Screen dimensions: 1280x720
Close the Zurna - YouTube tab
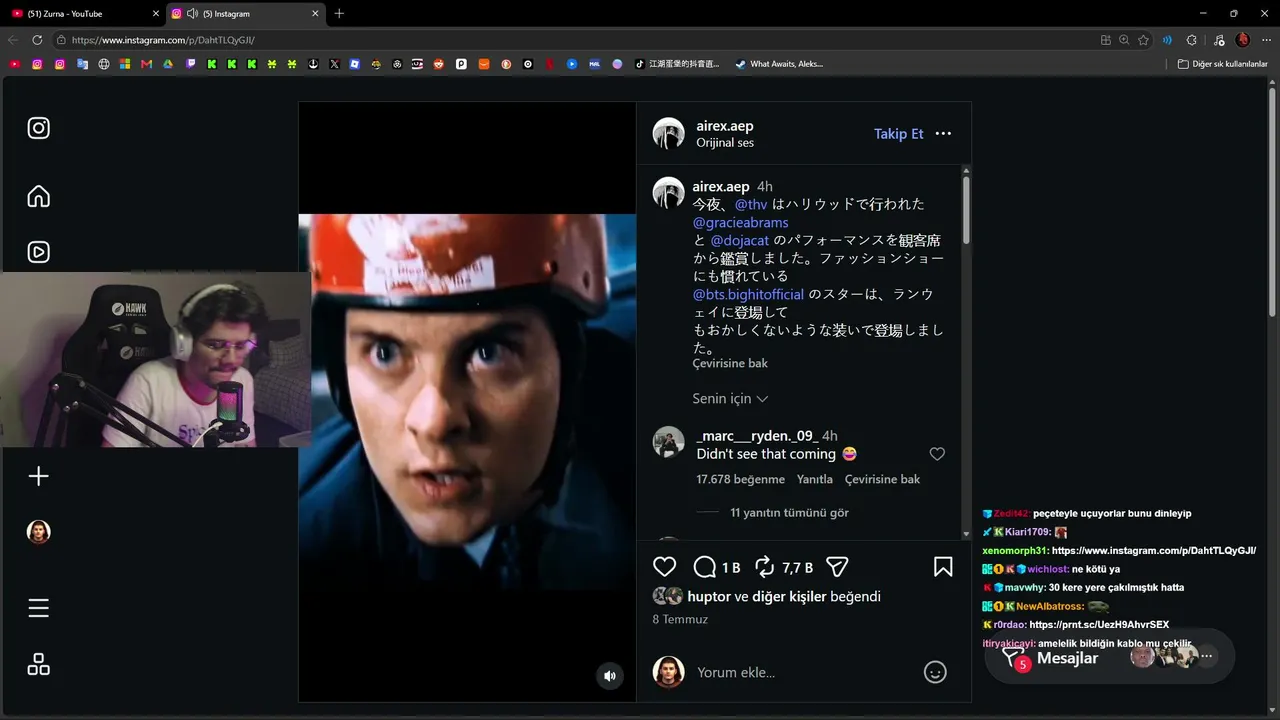click(156, 14)
